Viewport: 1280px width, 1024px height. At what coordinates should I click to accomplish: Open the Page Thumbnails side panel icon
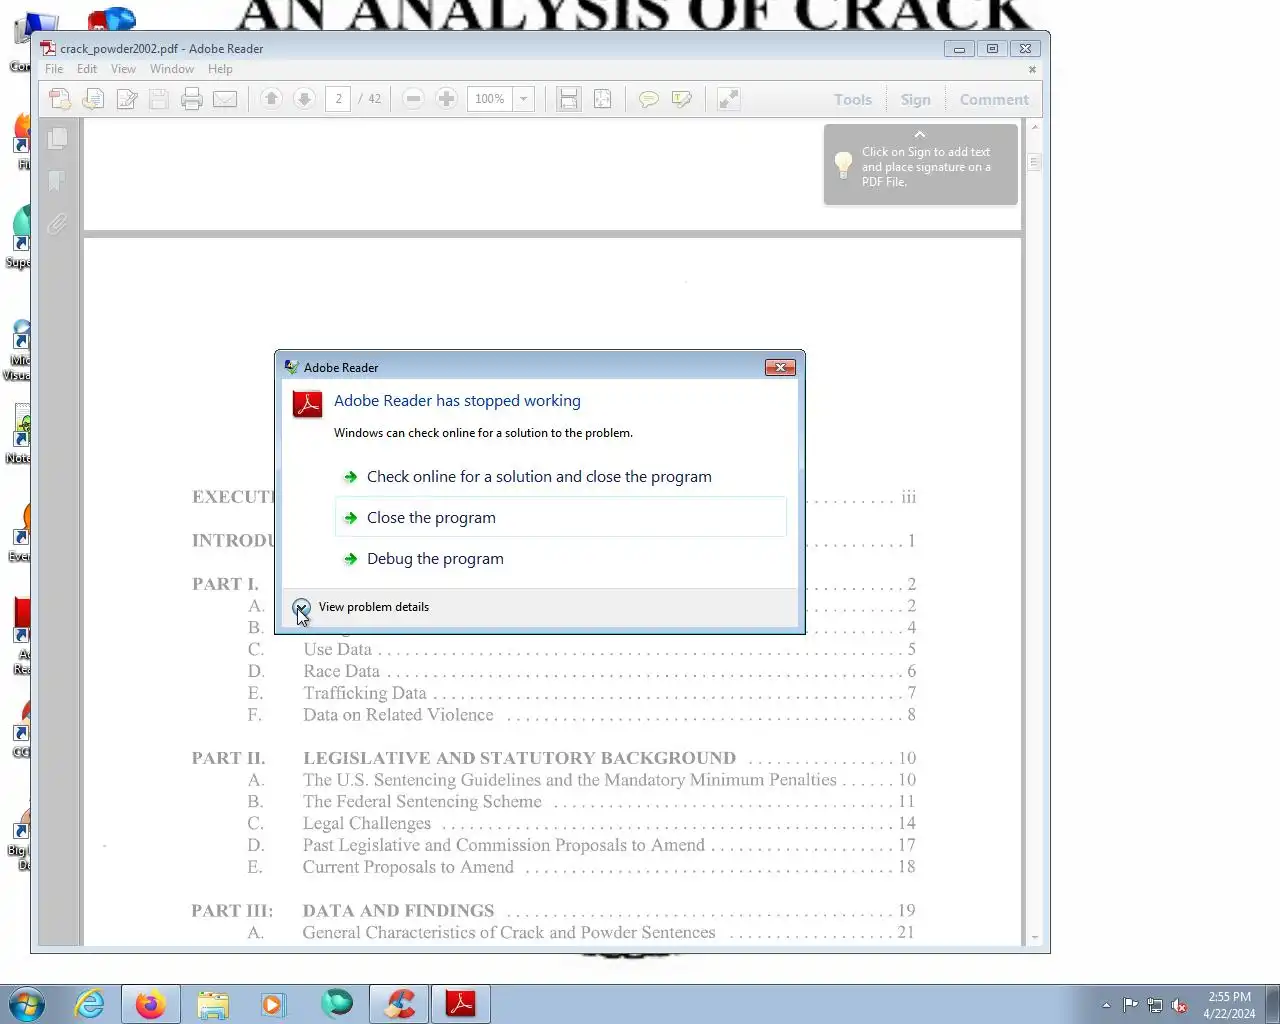(x=58, y=138)
